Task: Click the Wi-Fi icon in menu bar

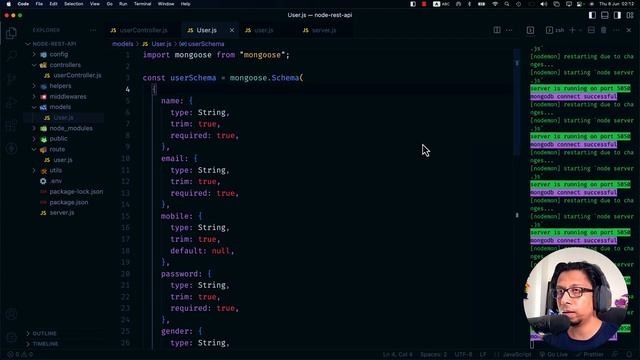Action: (495, 4)
